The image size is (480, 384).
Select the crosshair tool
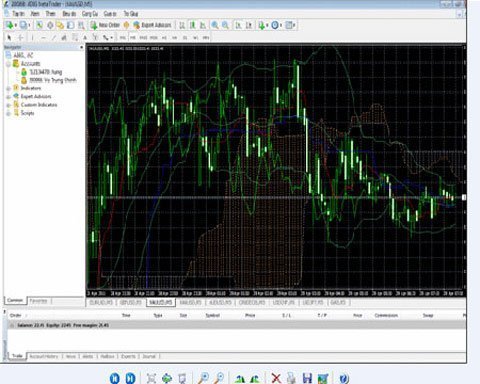point(21,38)
